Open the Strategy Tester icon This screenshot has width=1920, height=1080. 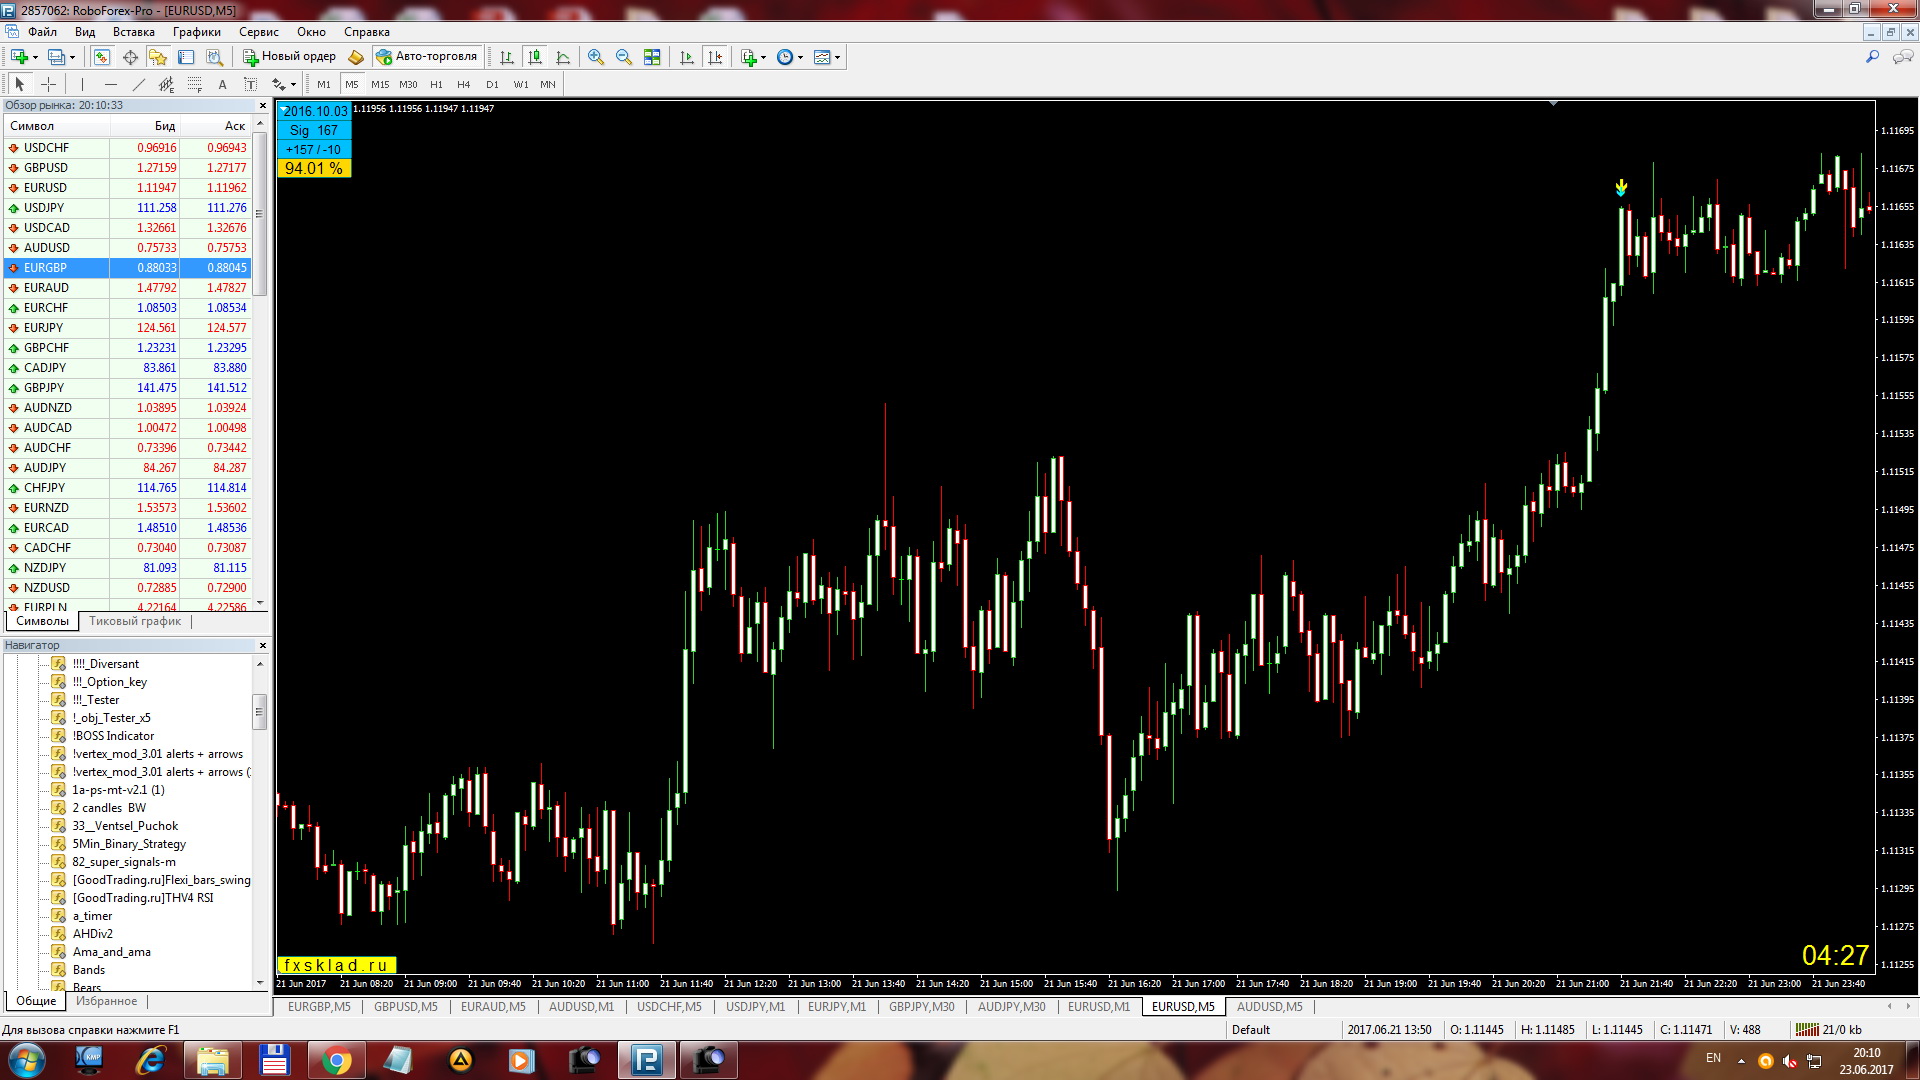[214, 57]
